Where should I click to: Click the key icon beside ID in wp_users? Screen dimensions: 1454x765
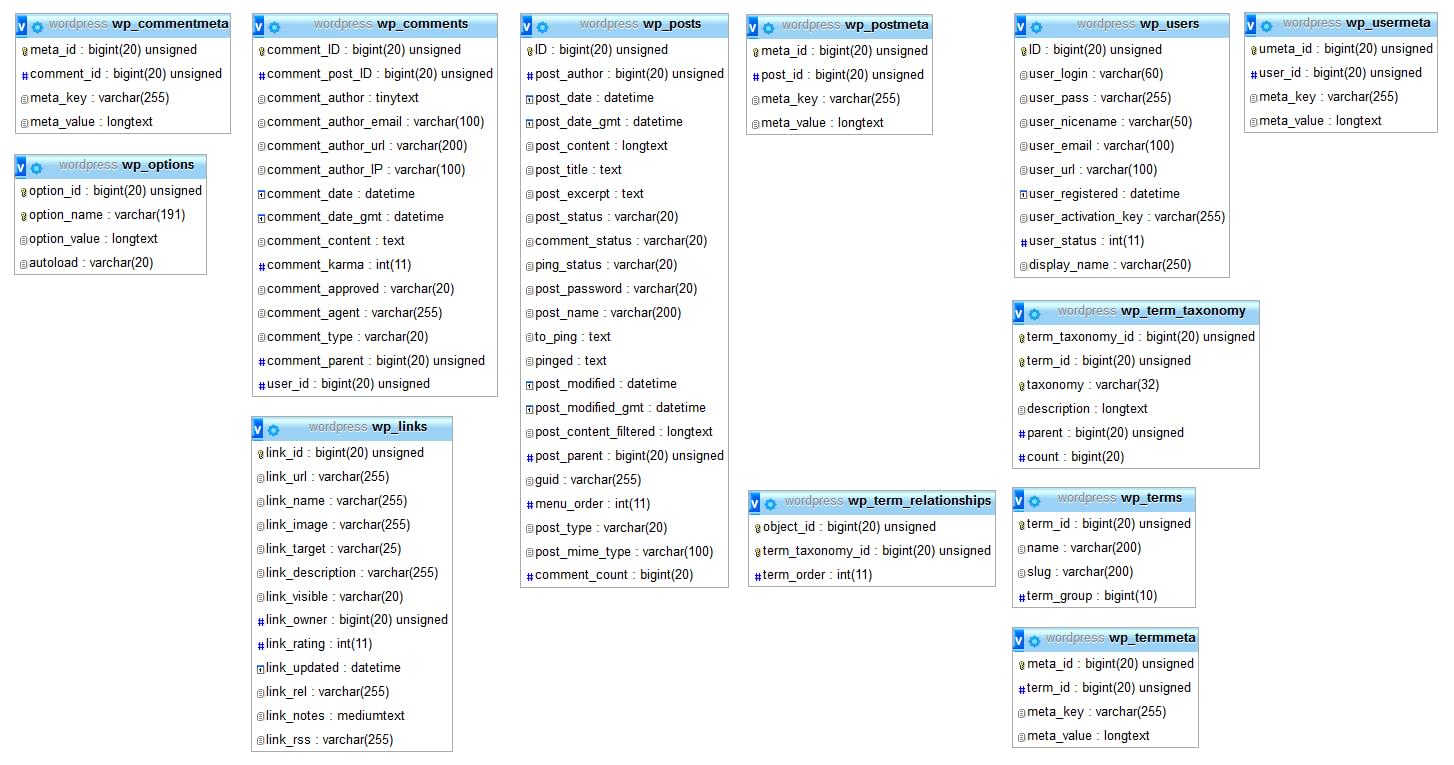point(1022,49)
